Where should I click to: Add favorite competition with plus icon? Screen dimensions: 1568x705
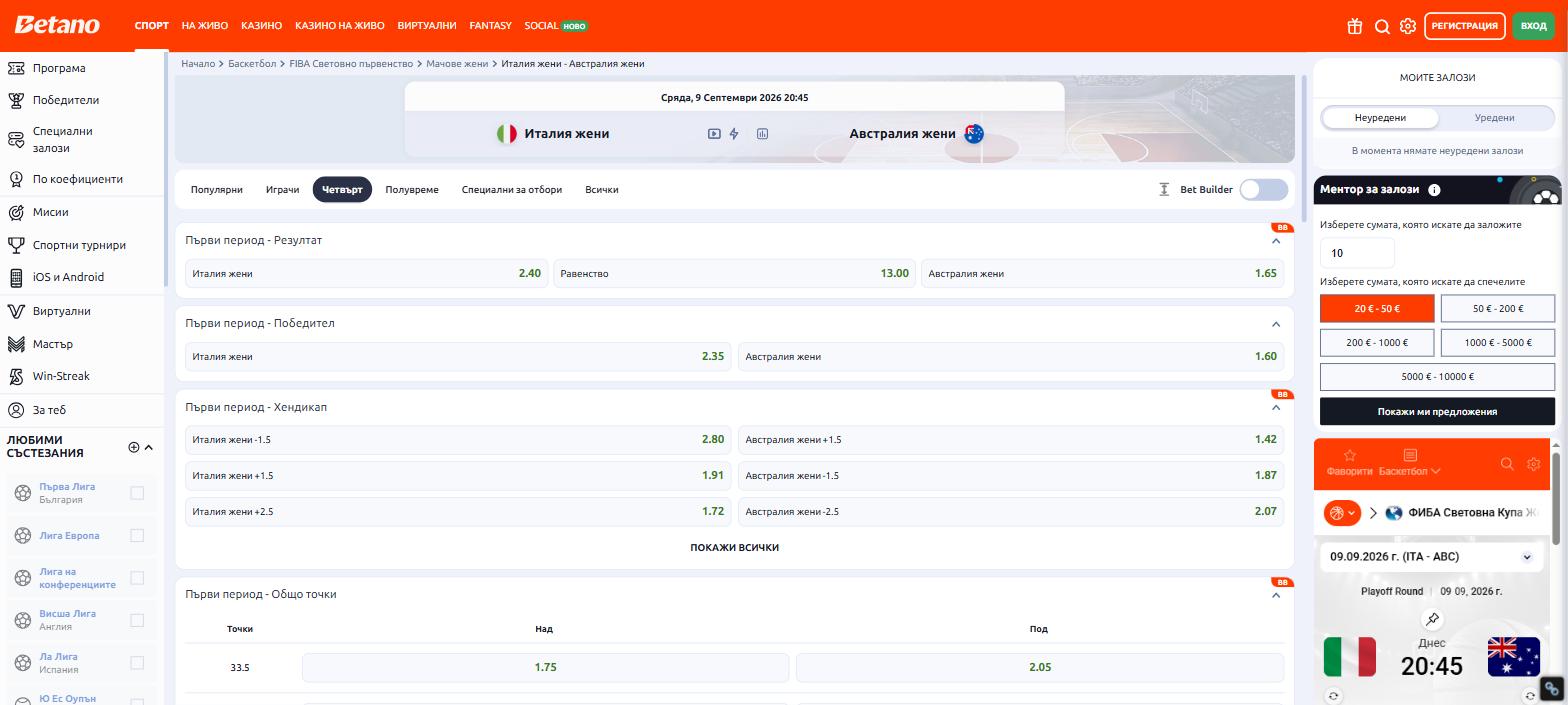pyautogui.click(x=133, y=447)
